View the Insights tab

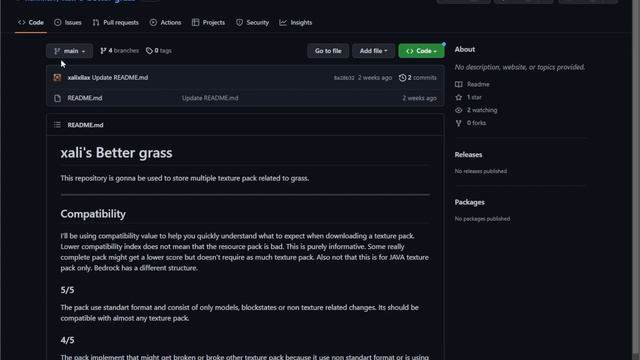296,22
